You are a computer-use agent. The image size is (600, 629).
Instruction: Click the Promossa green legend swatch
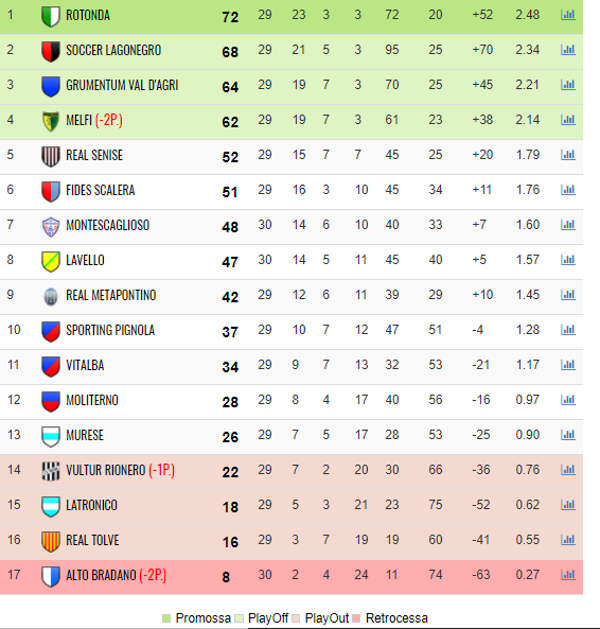[x=166, y=618]
